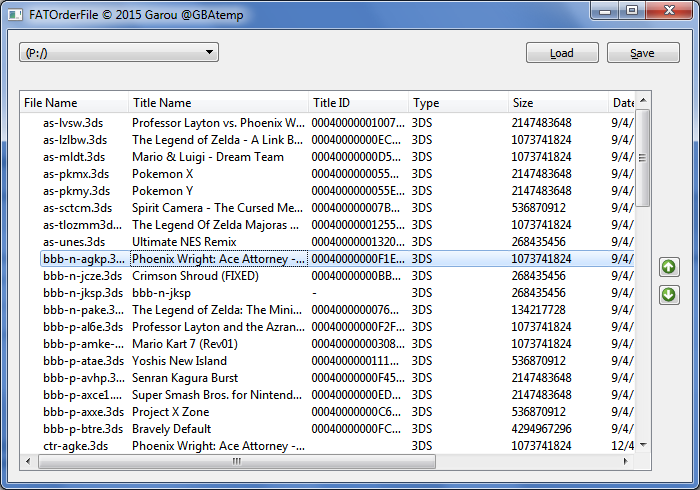The height and width of the screenshot is (490, 700).
Task: Click the scroll-up arrow of the list
Action: point(643,100)
